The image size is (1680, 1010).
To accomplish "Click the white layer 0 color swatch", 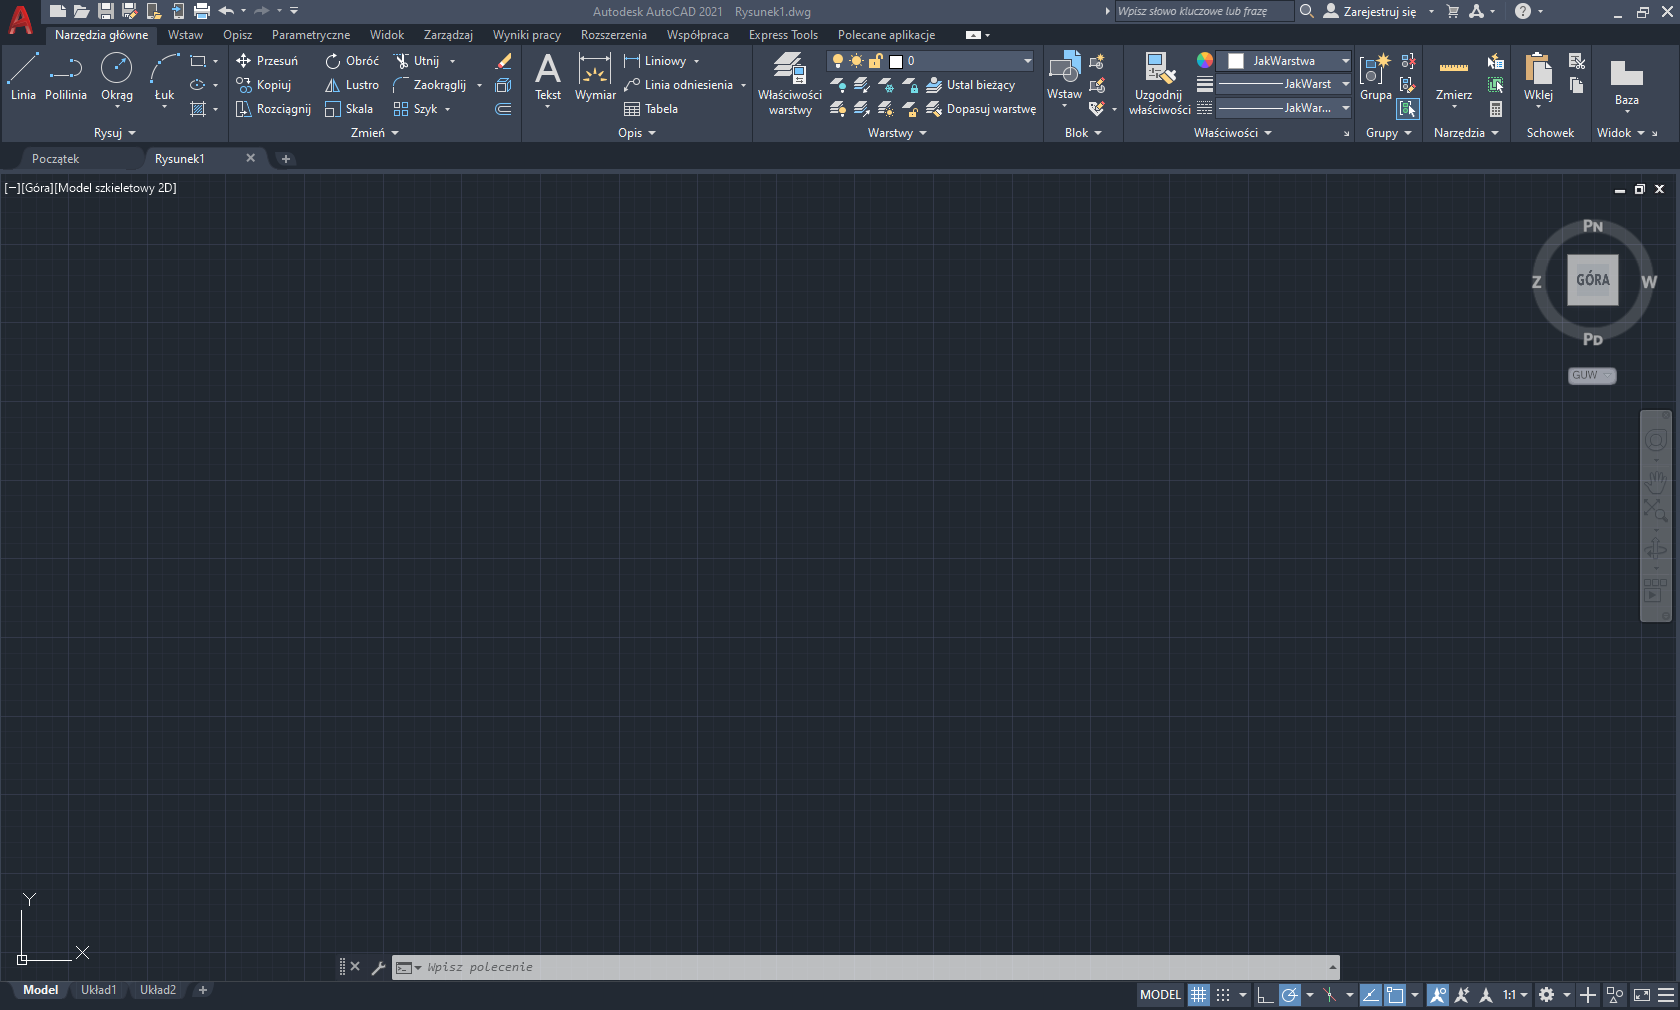I will [896, 62].
